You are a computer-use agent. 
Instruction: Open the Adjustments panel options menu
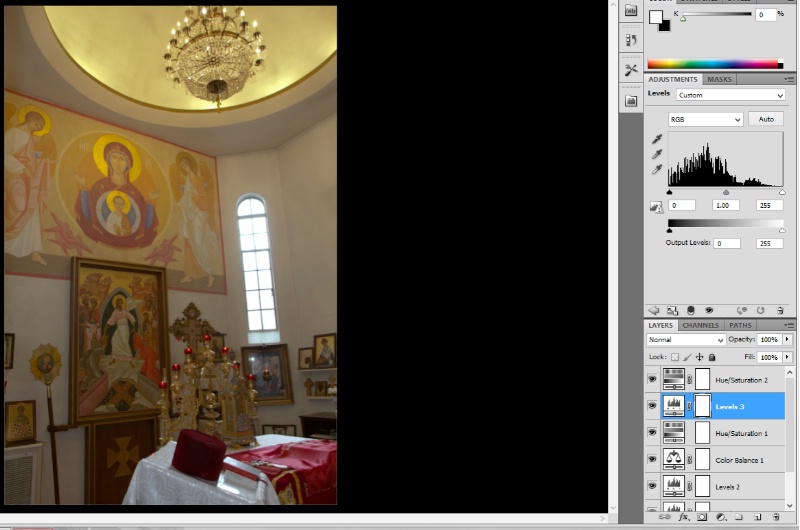[x=789, y=80]
